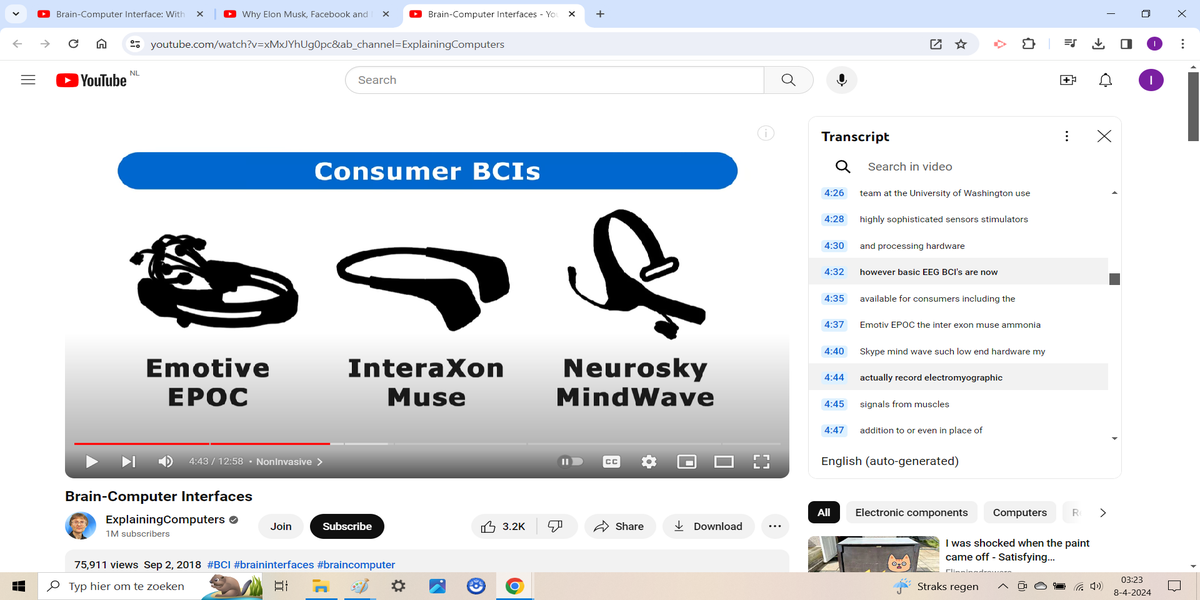
Task: Change the English (auto-generated) transcript language
Action: [x=890, y=461]
